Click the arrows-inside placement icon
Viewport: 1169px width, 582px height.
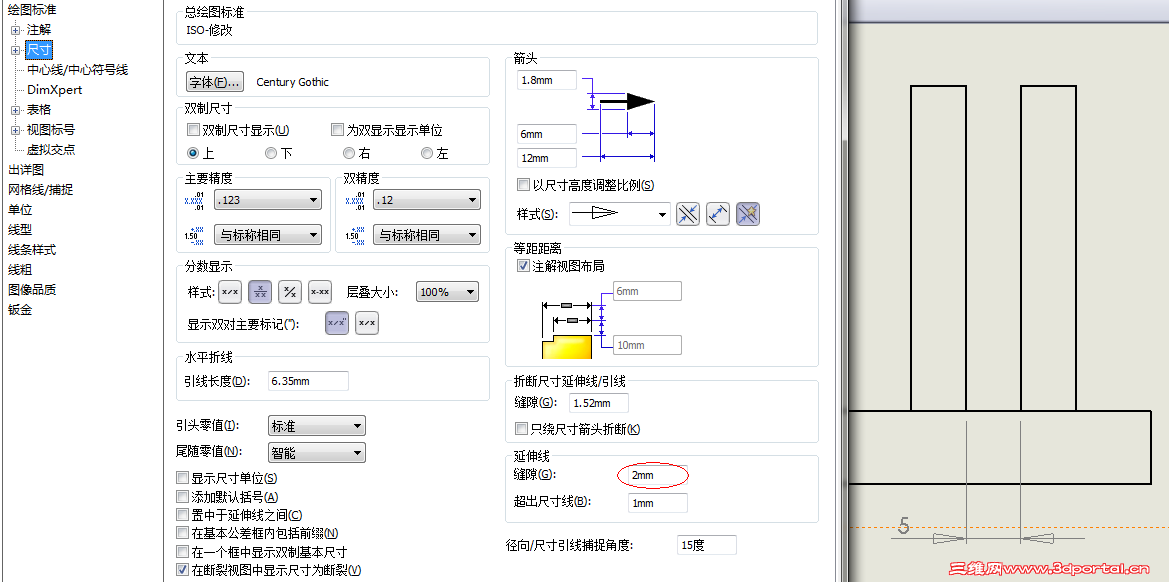click(x=687, y=215)
